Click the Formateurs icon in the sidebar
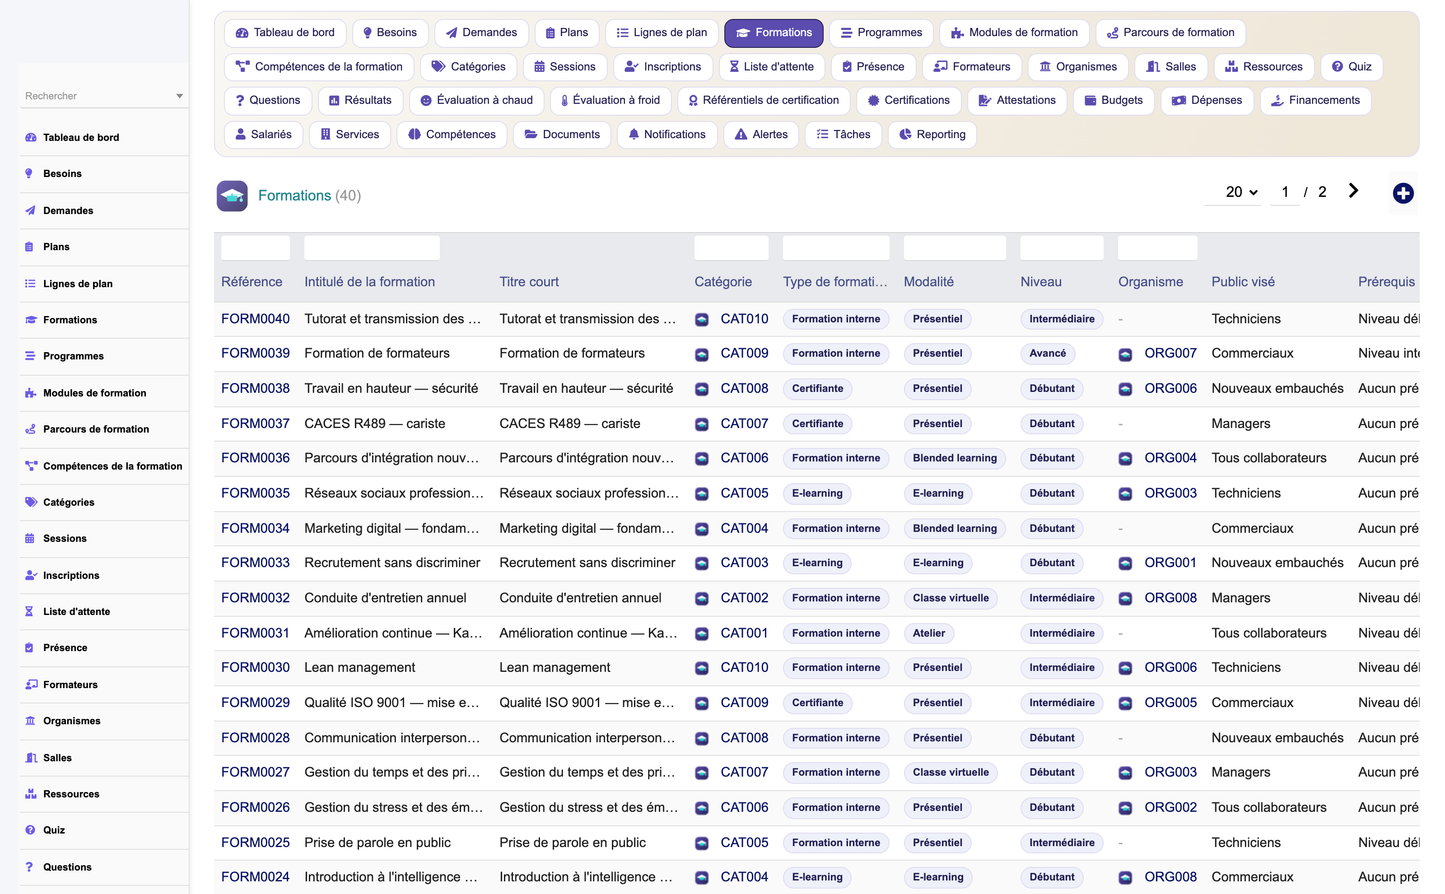Screen dimensions: 1445x894 30,685
